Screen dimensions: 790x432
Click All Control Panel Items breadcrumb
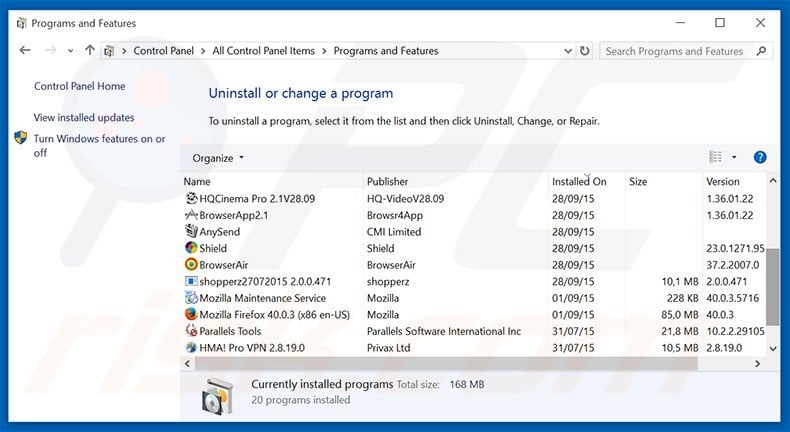pos(264,51)
